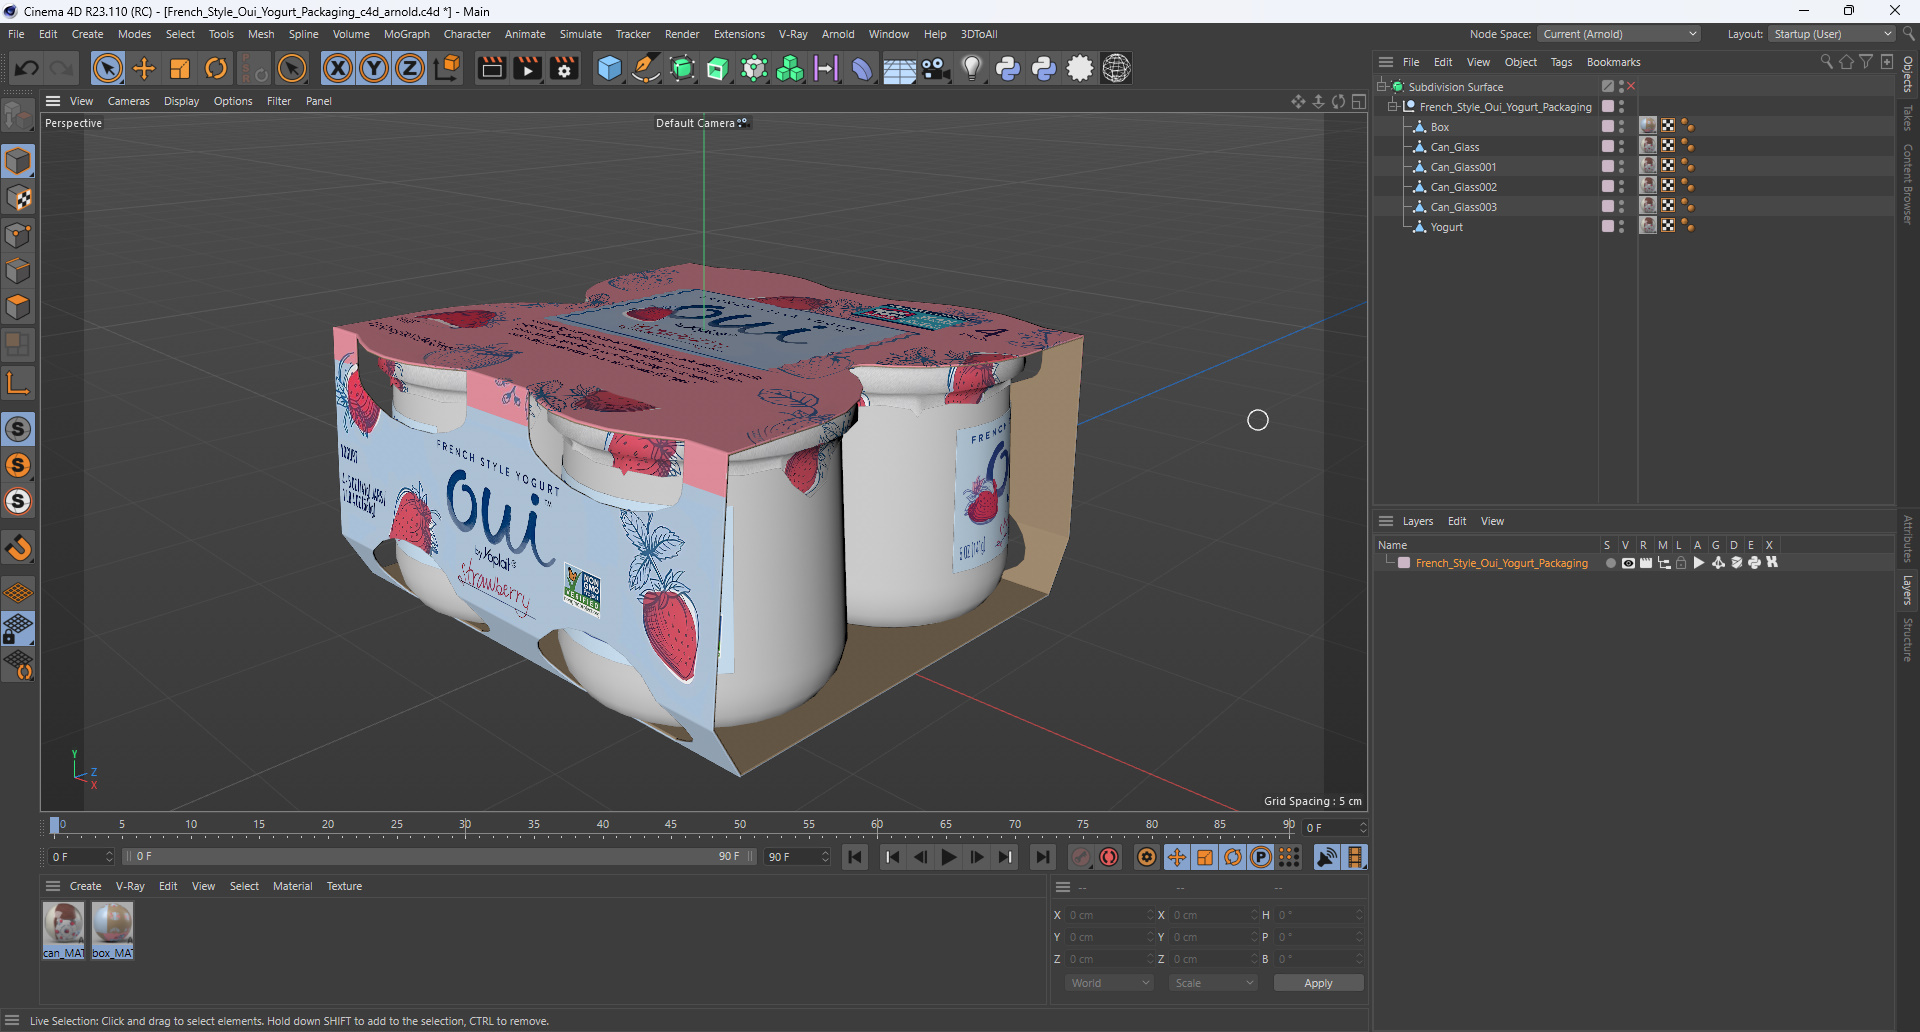Open Layers panel hamburger menu
The width and height of the screenshot is (1920, 1032).
pyautogui.click(x=1386, y=521)
